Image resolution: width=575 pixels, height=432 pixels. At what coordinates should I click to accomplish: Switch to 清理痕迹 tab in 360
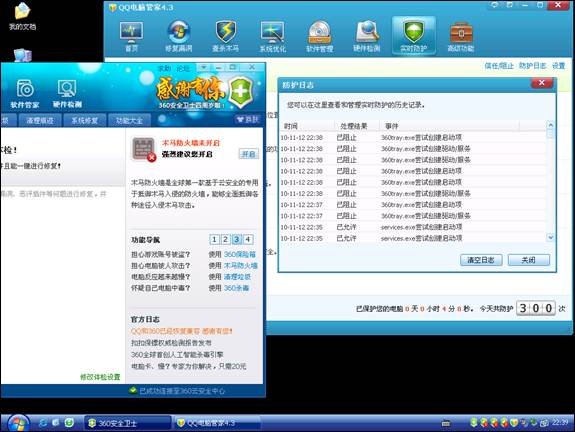[x=40, y=120]
